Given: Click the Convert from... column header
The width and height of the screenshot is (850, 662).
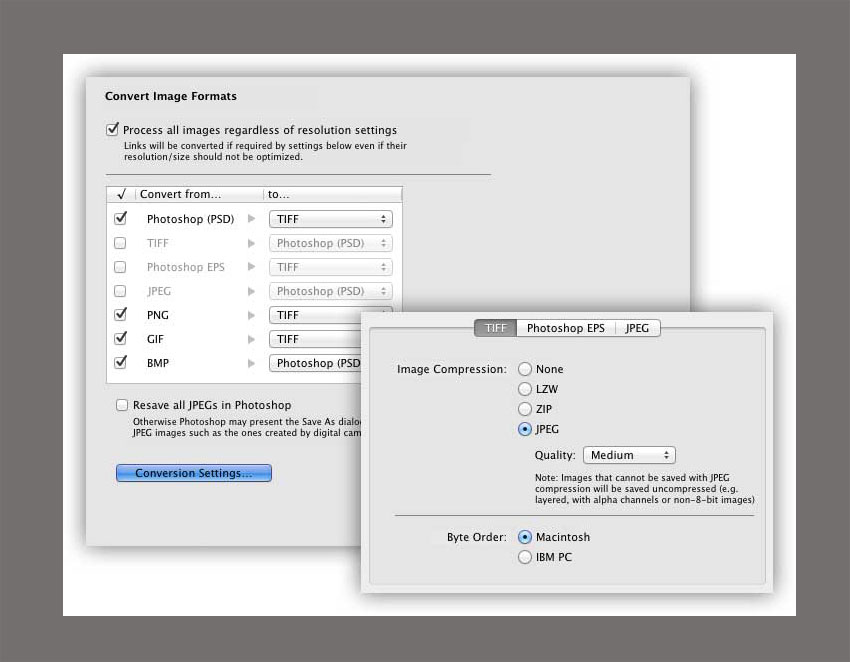Looking at the screenshot, I should click(x=199, y=194).
